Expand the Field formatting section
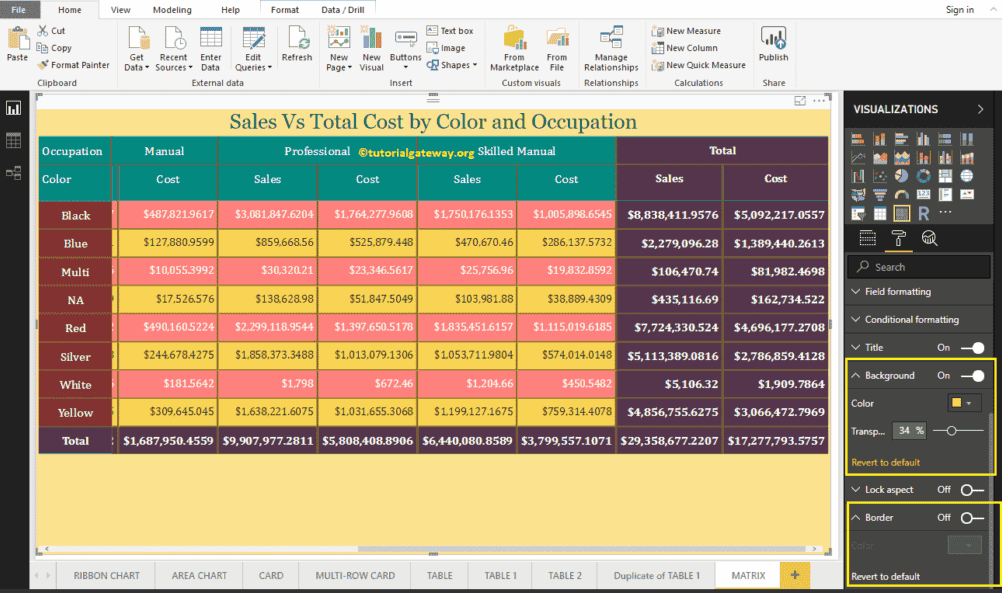Image resolution: width=1002 pixels, height=593 pixels. (897, 292)
